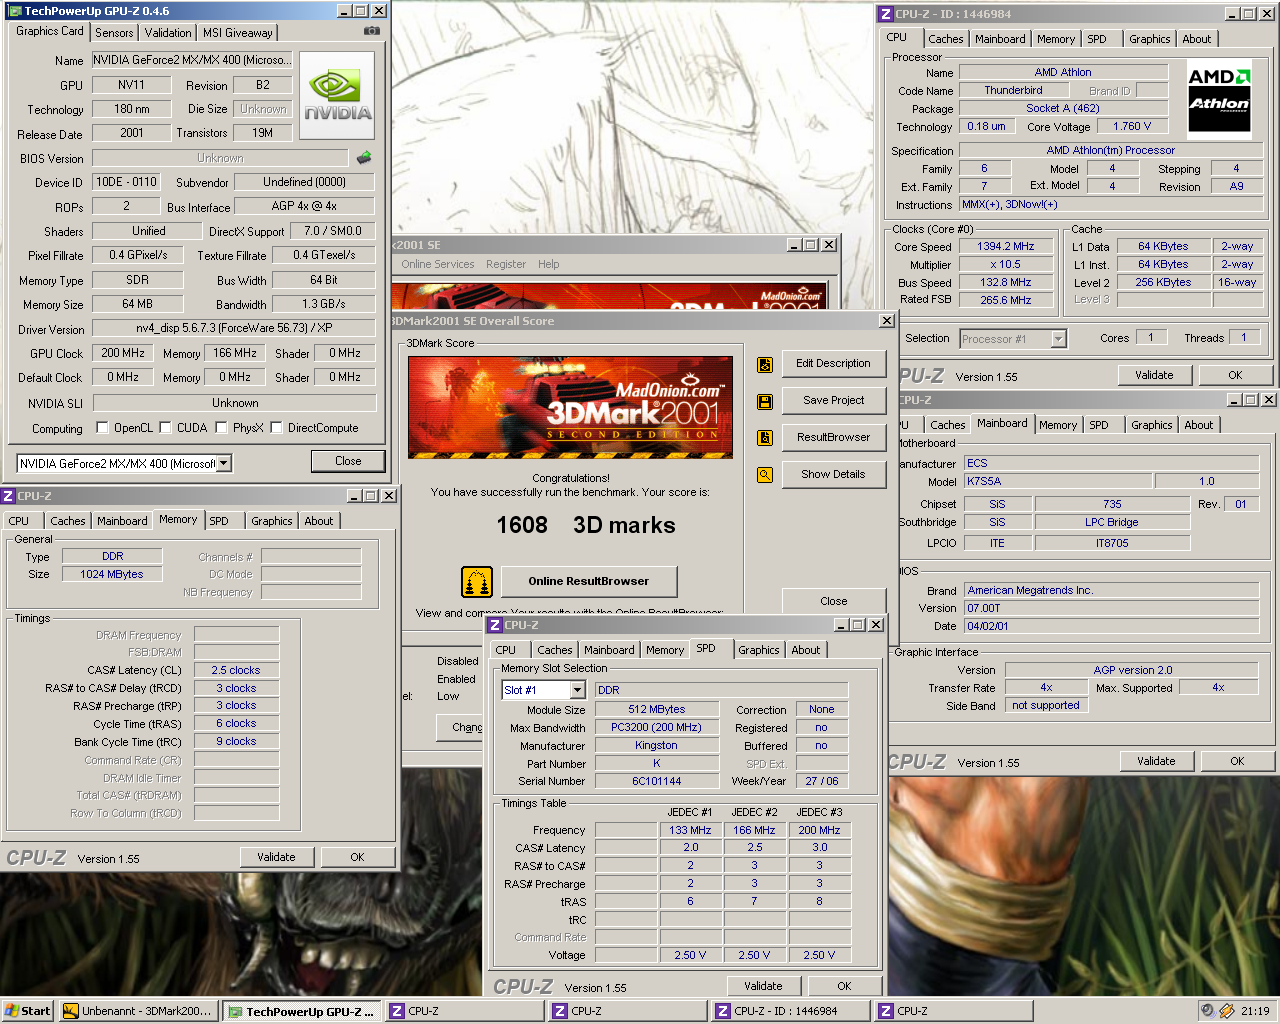Click the GPU-Z Name field
The image size is (1280, 1024).
193,60
